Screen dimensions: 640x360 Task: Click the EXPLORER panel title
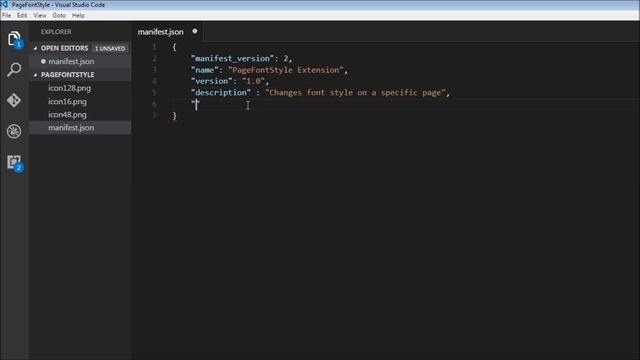(x=56, y=32)
